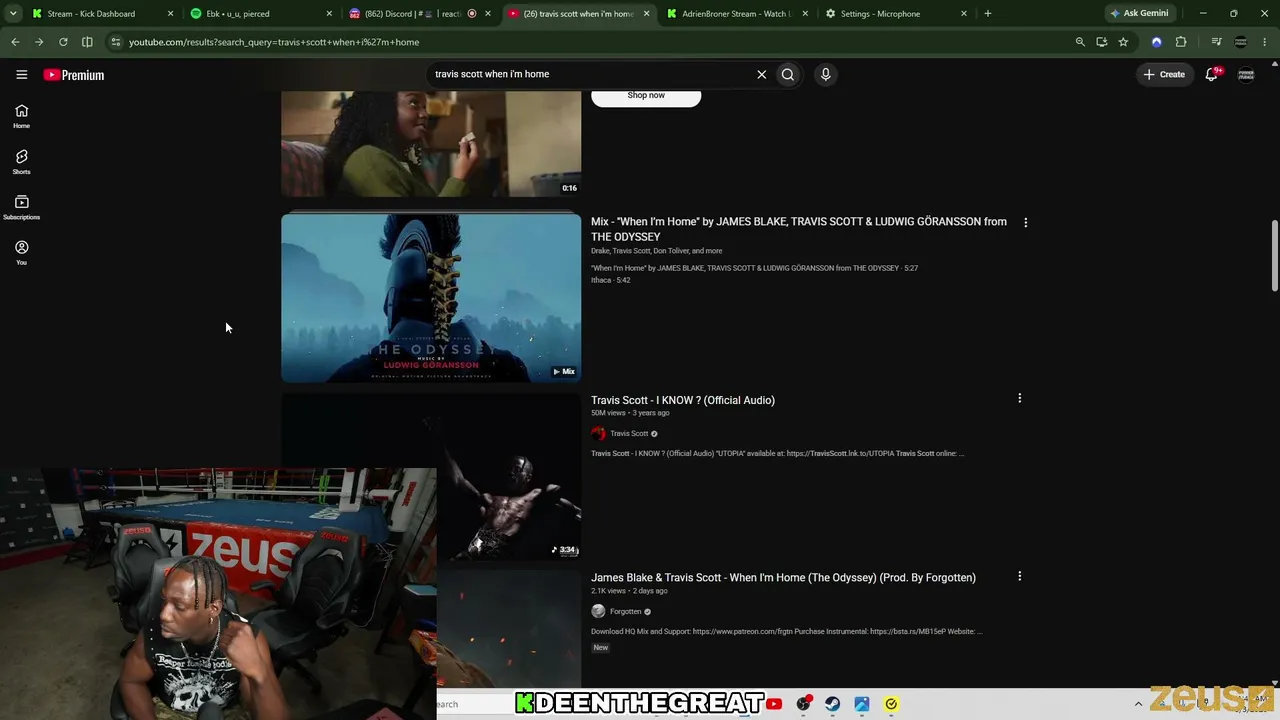Open a new browser tab
This screenshot has width=1280, height=720.
pyautogui.click(x=988, y=14)
